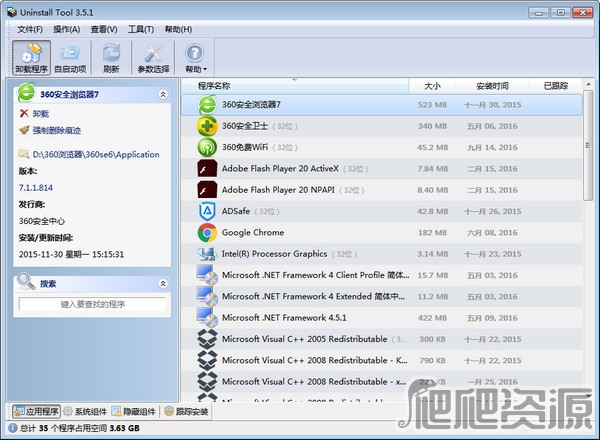Select Adobe Flash Player 20 ActiveX icon
This screenshot has height=440, width=600.
click(x=207, y=169)
